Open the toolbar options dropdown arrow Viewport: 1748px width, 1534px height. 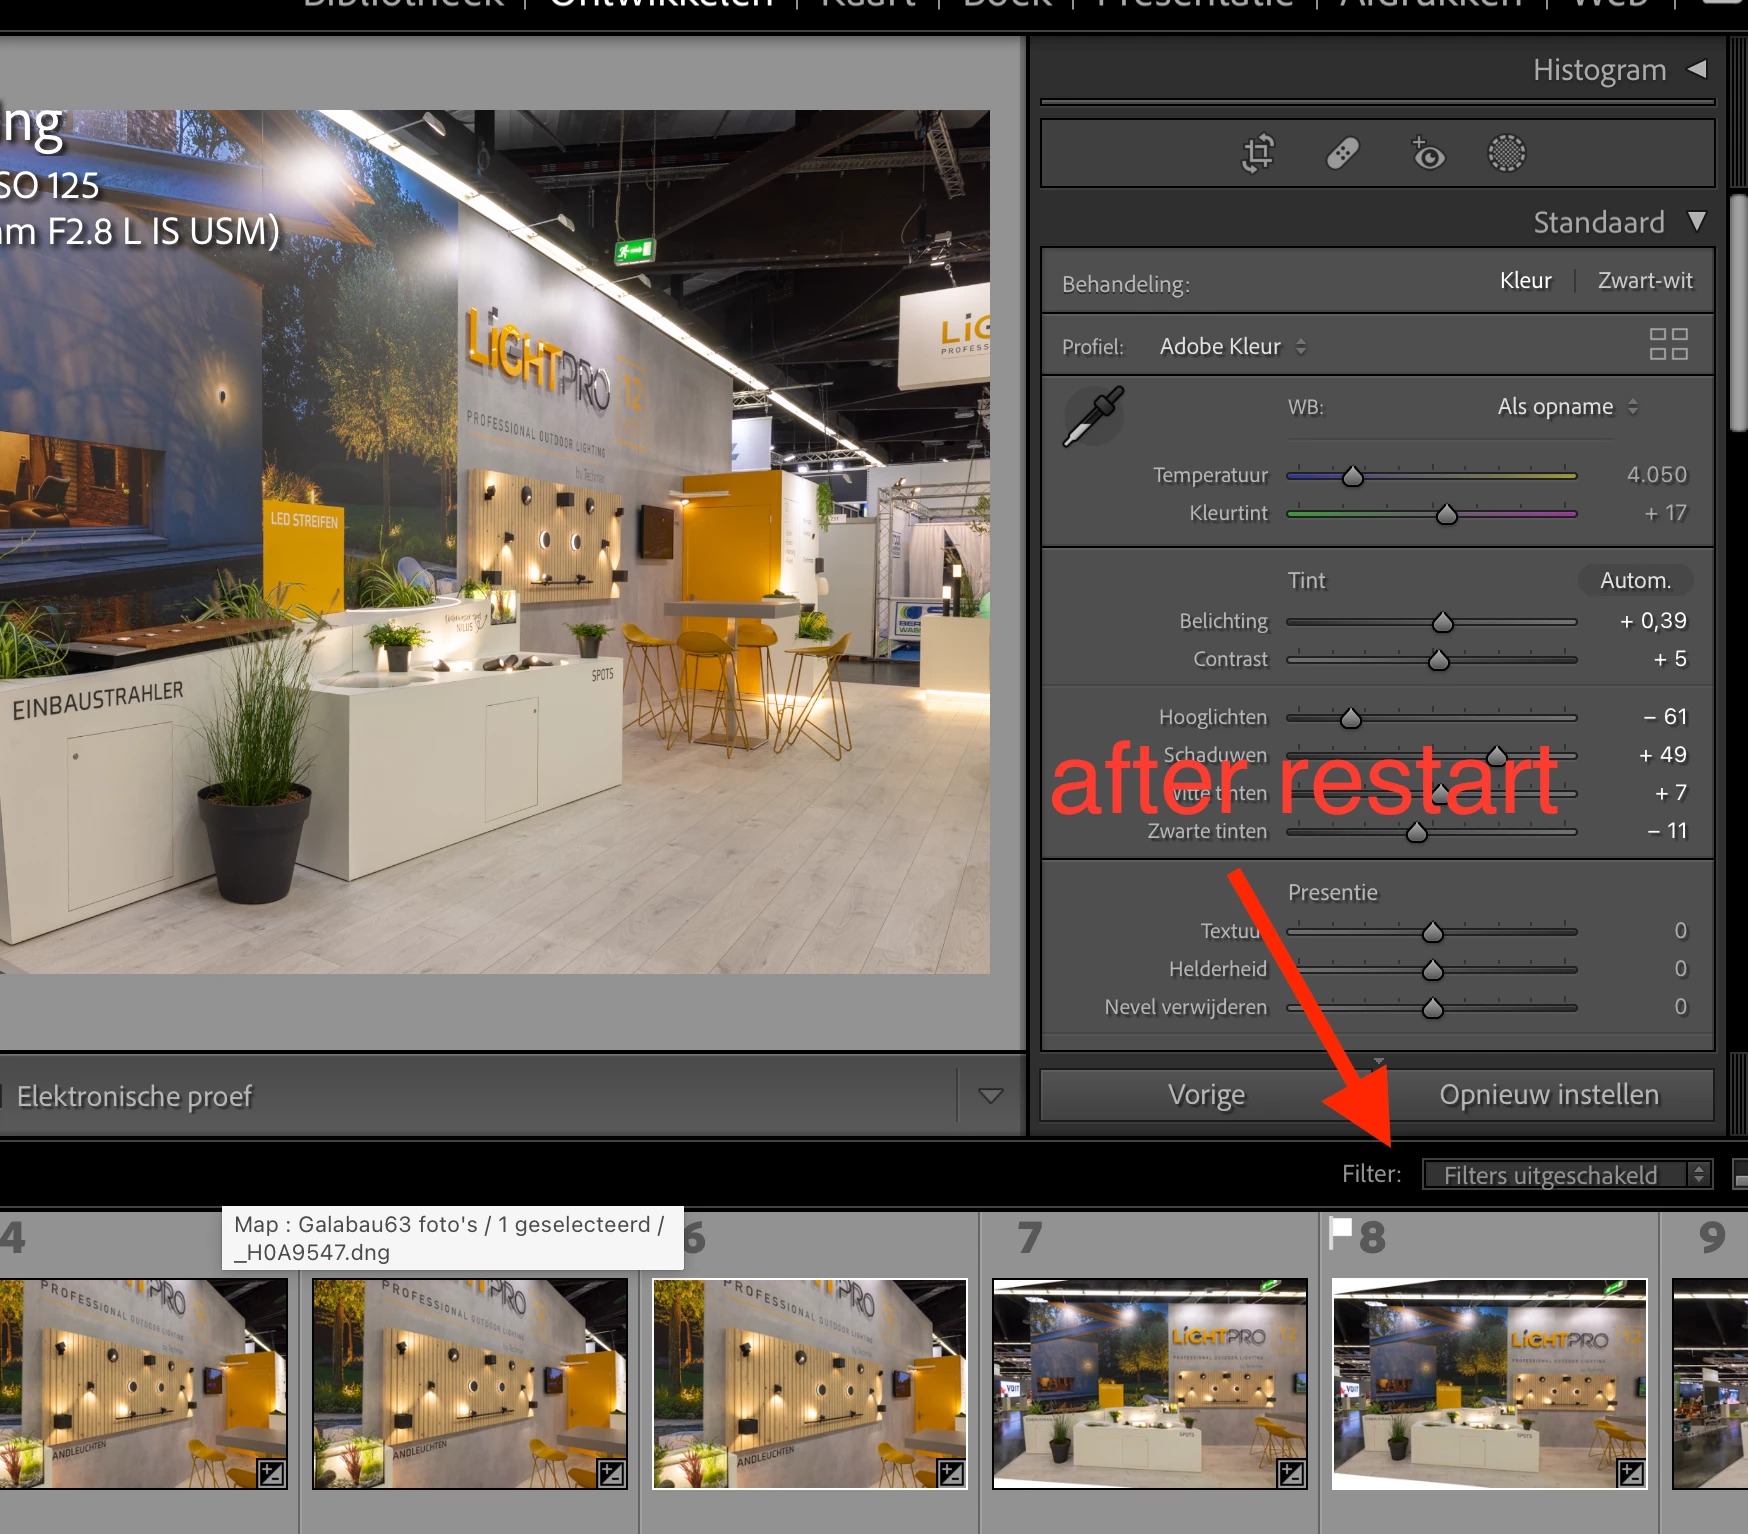[990, 1096]
